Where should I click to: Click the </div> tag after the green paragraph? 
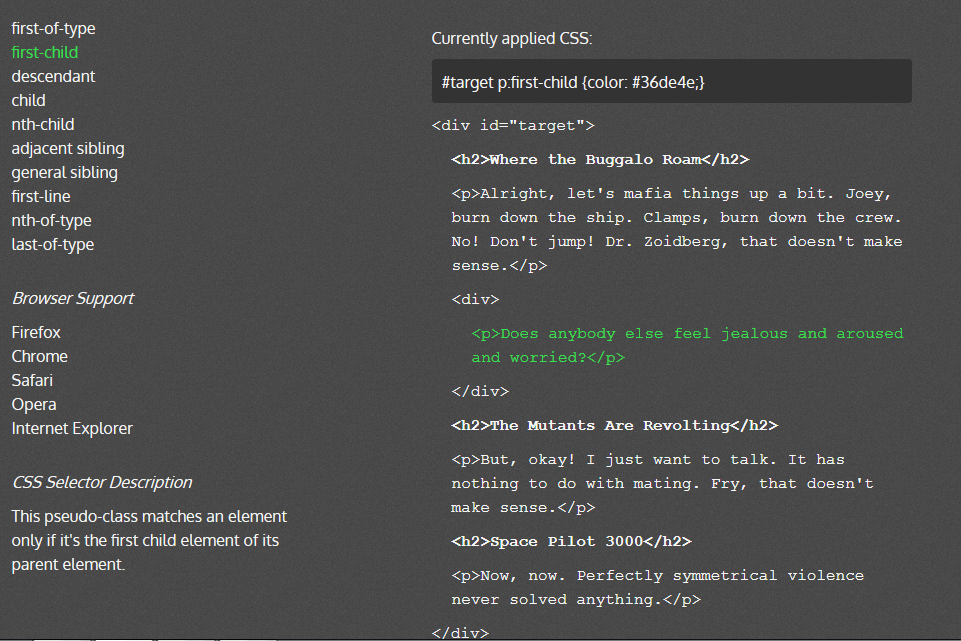click(480, 392)
